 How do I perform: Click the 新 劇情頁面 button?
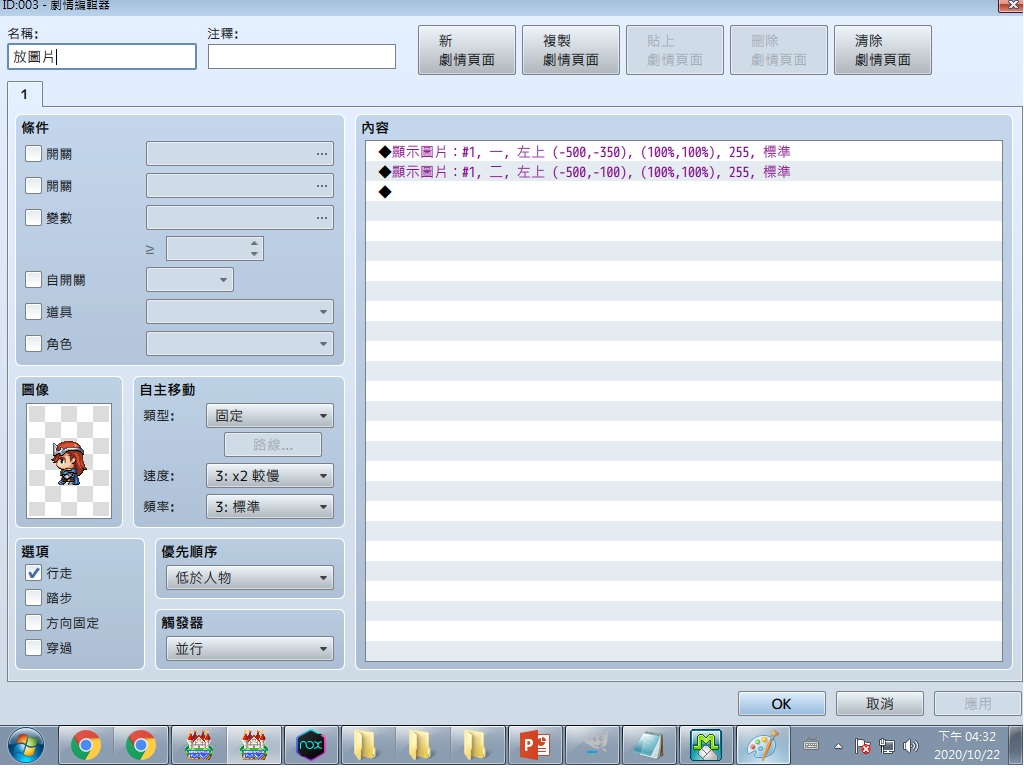pyautogui.click(x=467, y=50)
